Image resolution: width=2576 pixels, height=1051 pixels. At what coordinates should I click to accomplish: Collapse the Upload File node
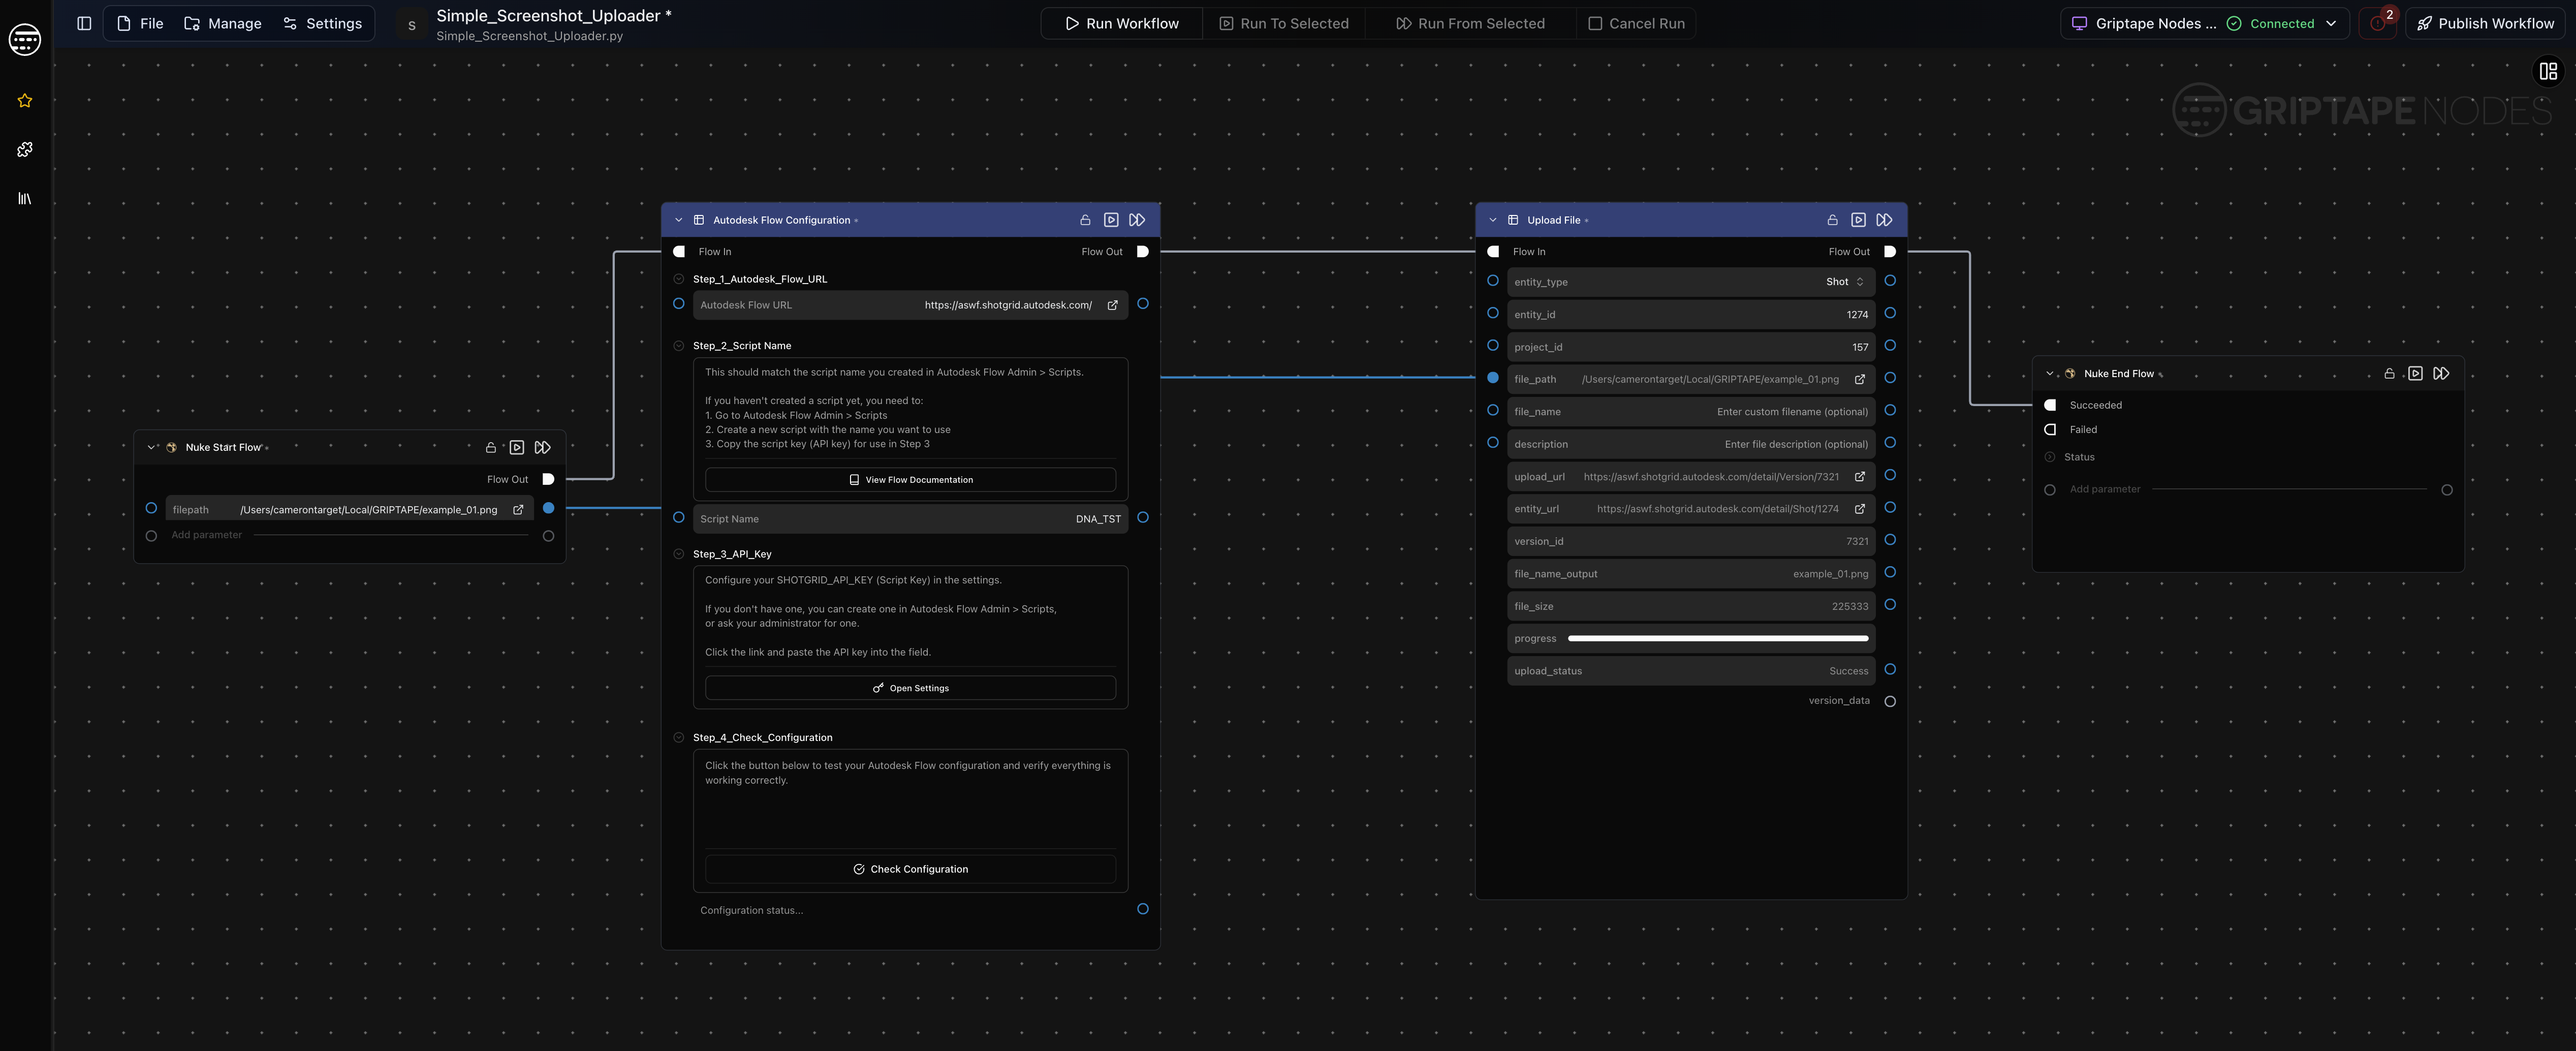(1493, 220)
